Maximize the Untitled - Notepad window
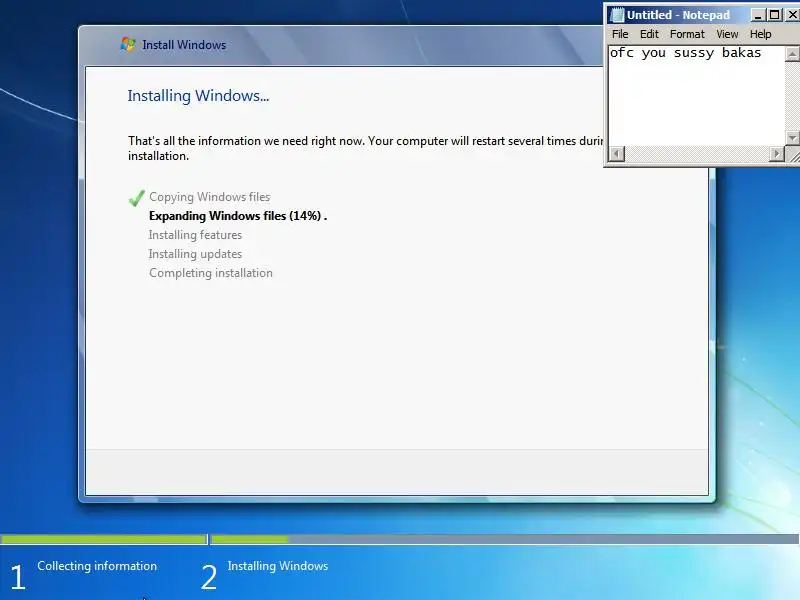Image resolution: width=800 pixels, height=600 pixels. pyautogui.click(x=774, y=15)
